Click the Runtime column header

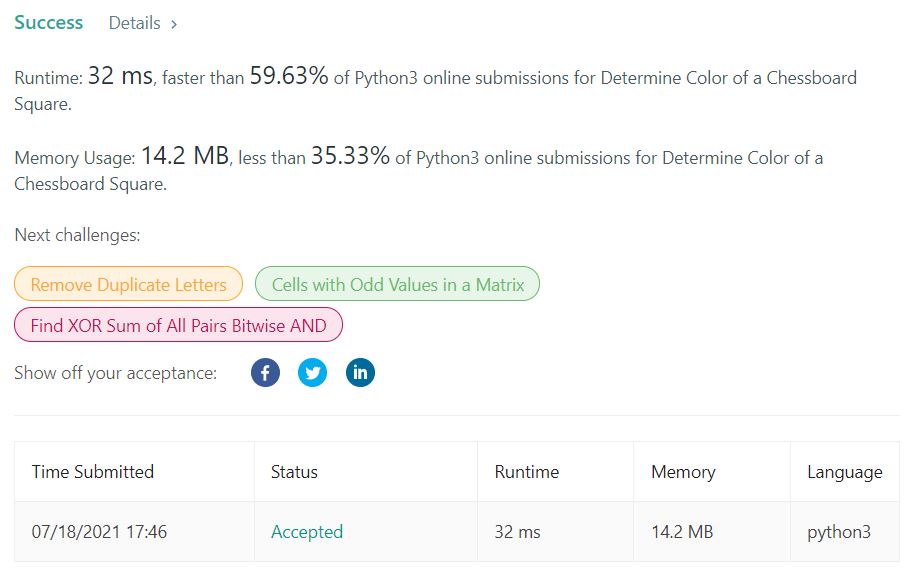click(x=527, y=472)
